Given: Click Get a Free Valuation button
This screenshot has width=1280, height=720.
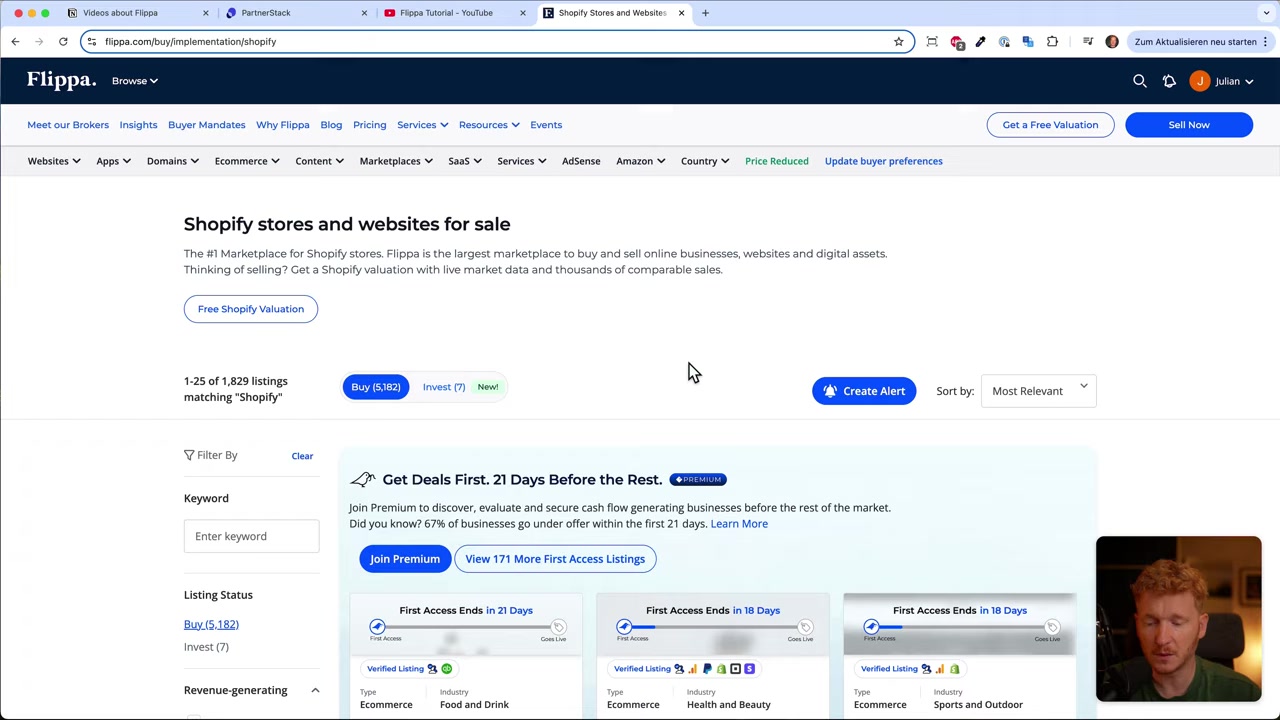Looking at the screenshot, I should click(x=1050, y=125).
